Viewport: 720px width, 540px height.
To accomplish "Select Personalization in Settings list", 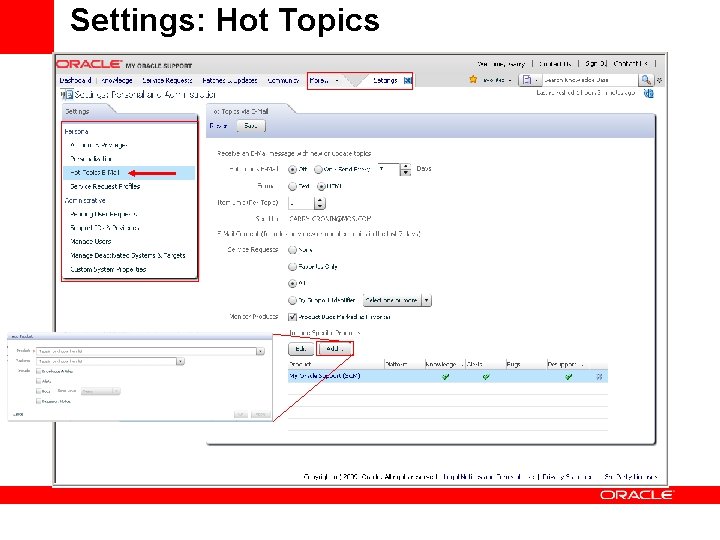I will point(91,159).
